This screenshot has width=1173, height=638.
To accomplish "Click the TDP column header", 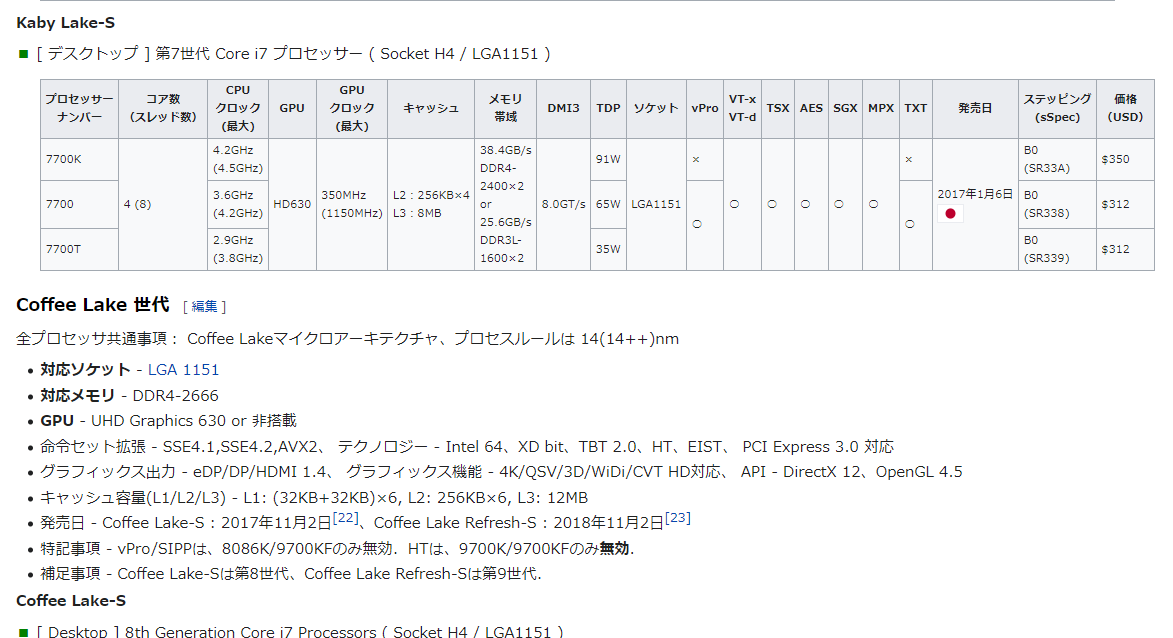I will pos(608,108).
